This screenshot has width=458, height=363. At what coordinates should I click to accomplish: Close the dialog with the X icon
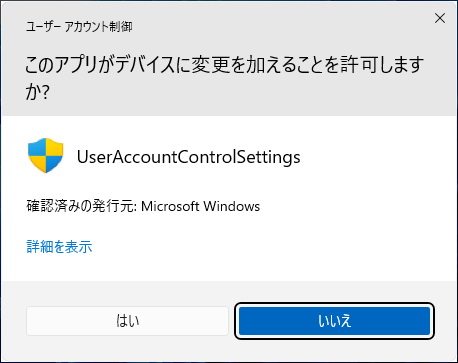[440, 18]
